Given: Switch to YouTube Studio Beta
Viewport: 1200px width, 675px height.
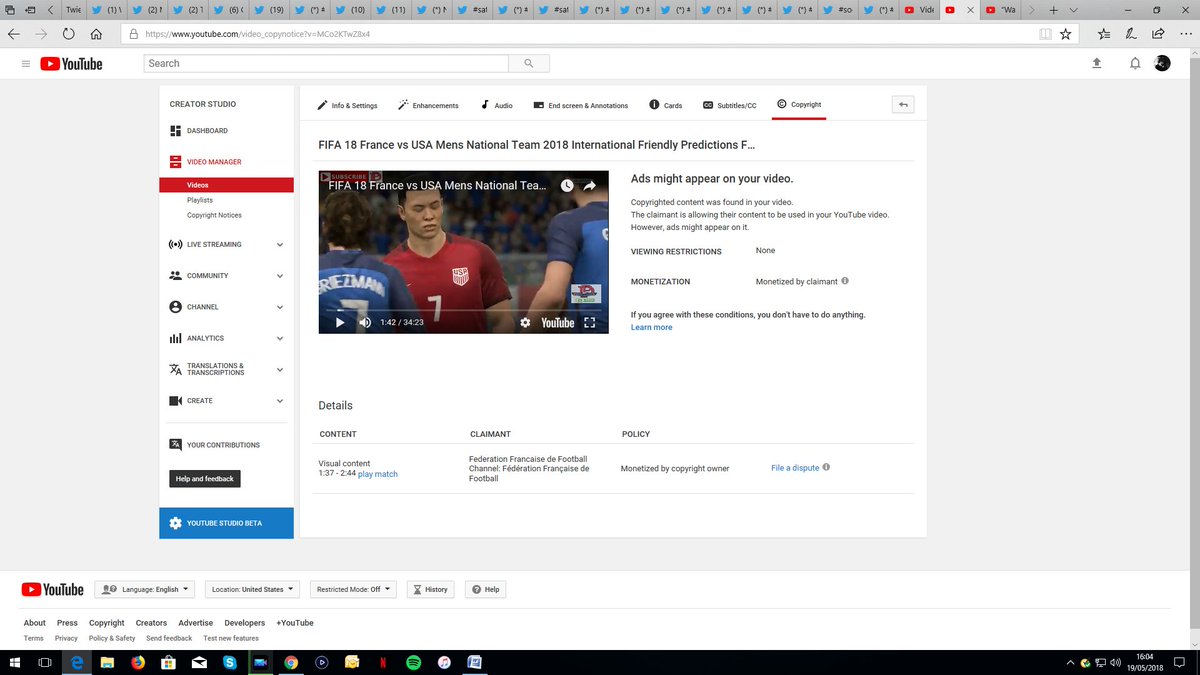Looking at the screenshot, I should [x=226, y=523].
